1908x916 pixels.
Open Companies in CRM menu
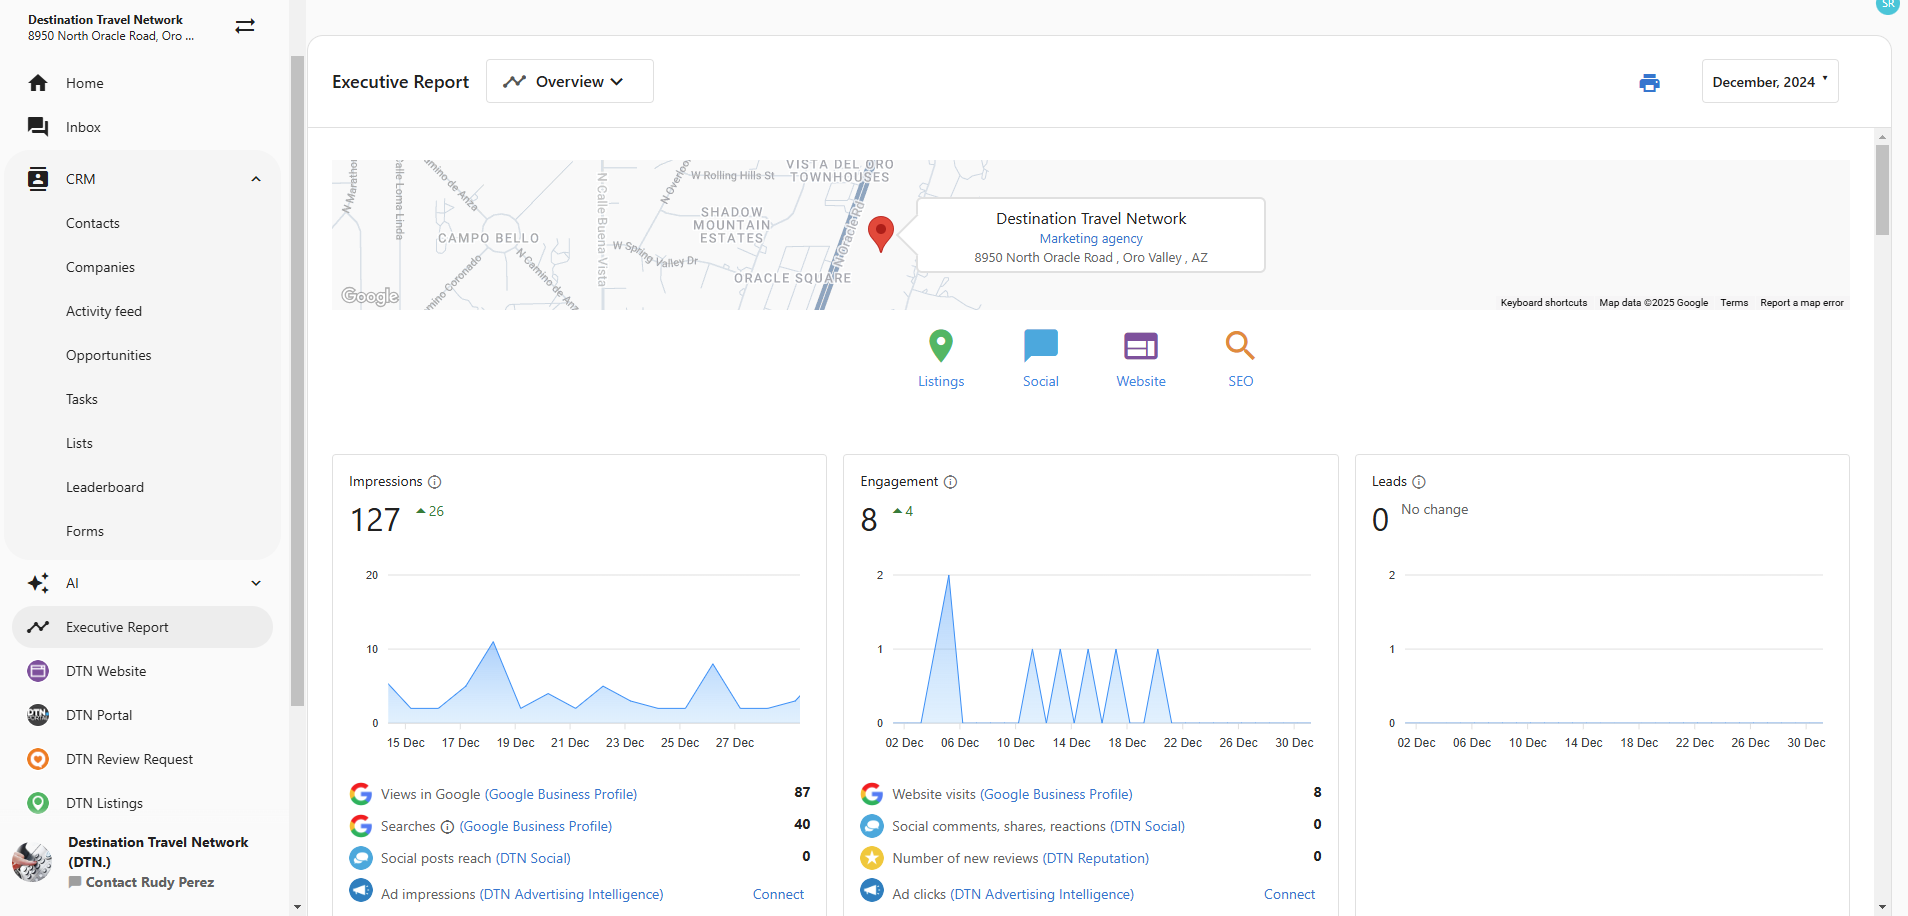point(100,267)
